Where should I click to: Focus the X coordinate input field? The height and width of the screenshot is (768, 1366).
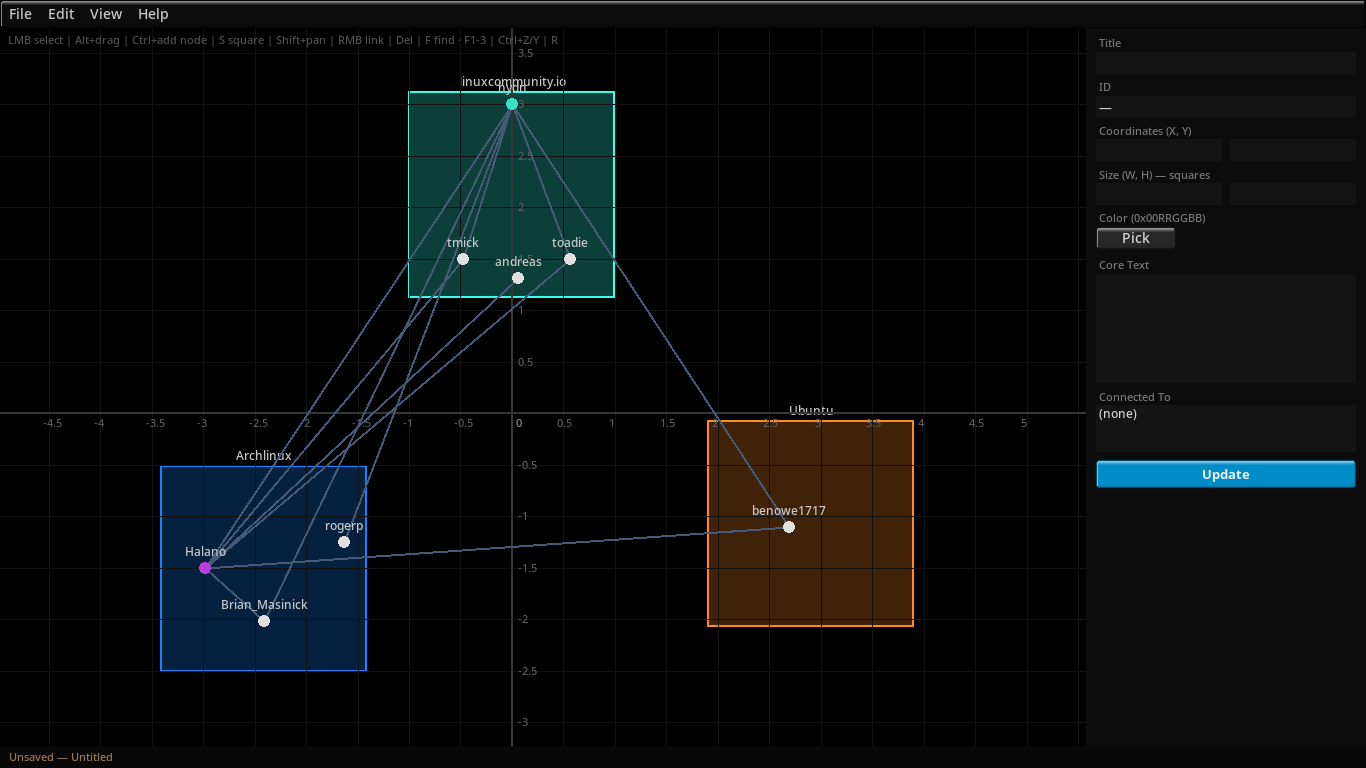coord(1159,150)
